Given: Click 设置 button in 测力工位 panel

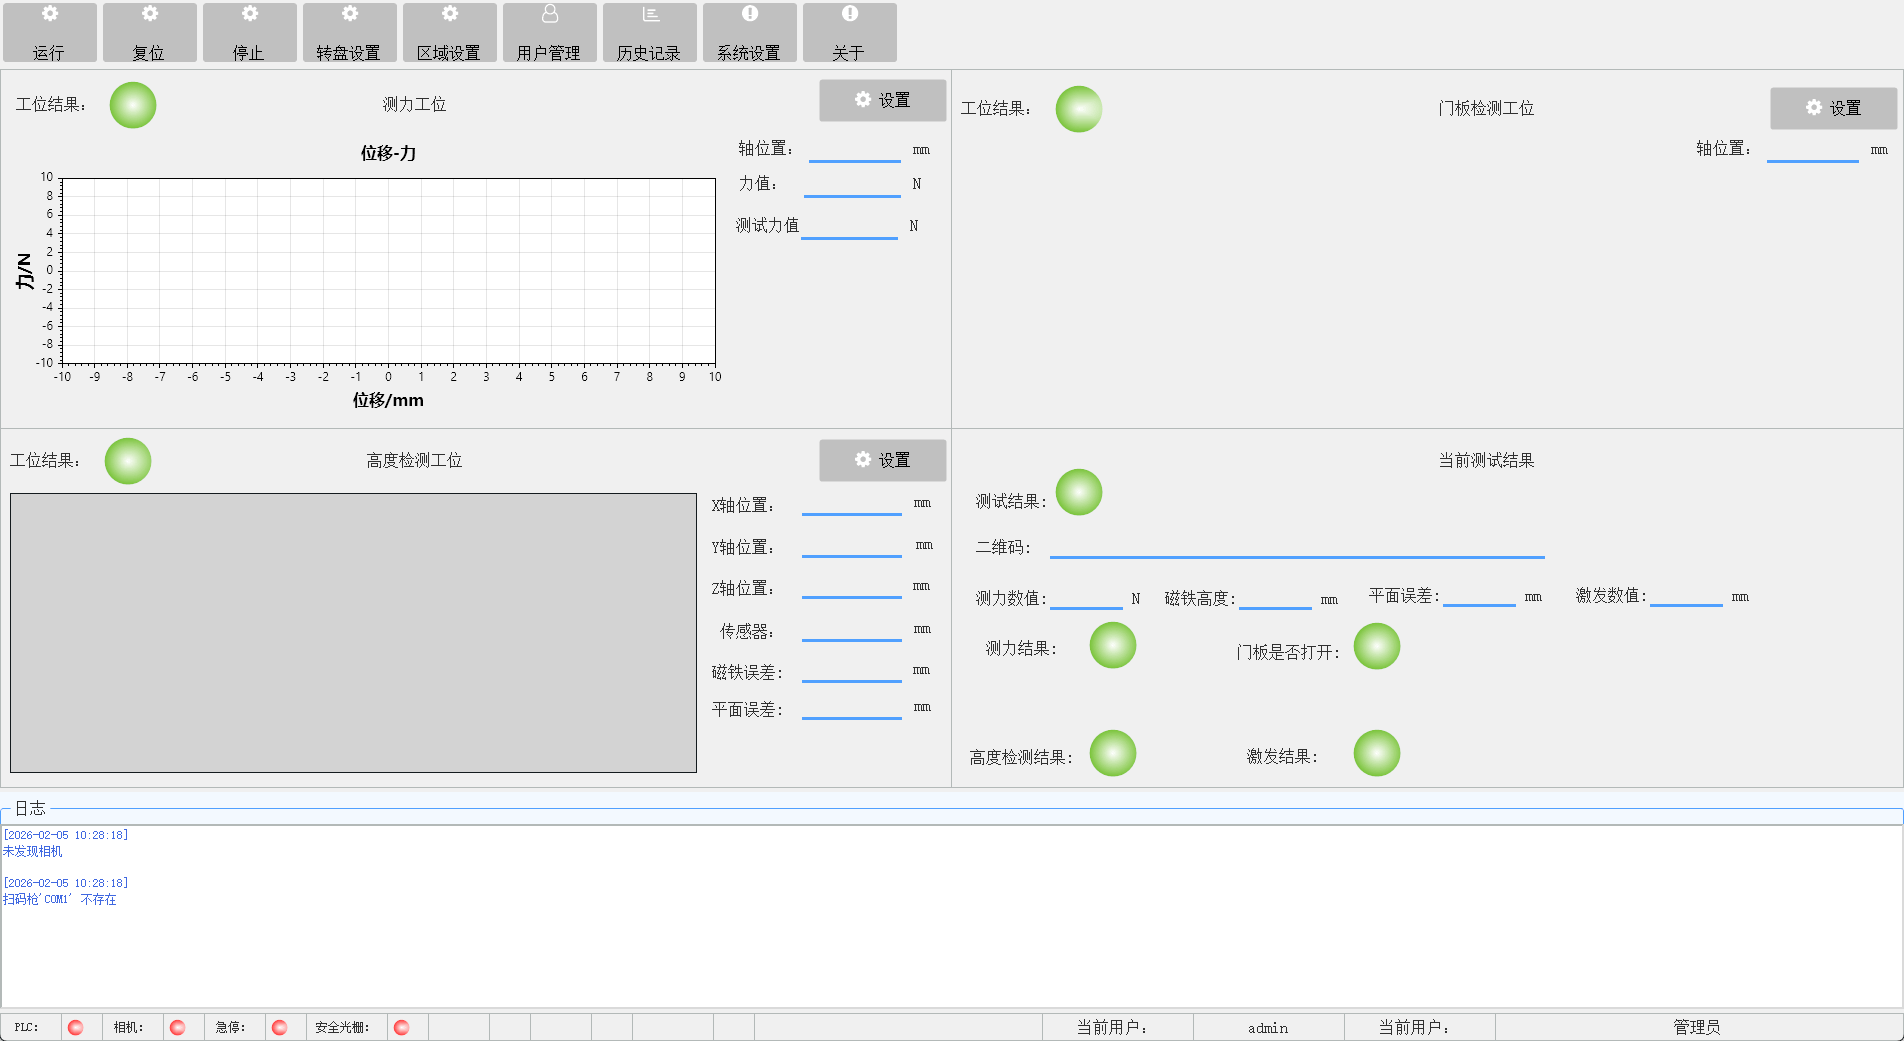Looking at the screenshot, I should pos(882,100).
